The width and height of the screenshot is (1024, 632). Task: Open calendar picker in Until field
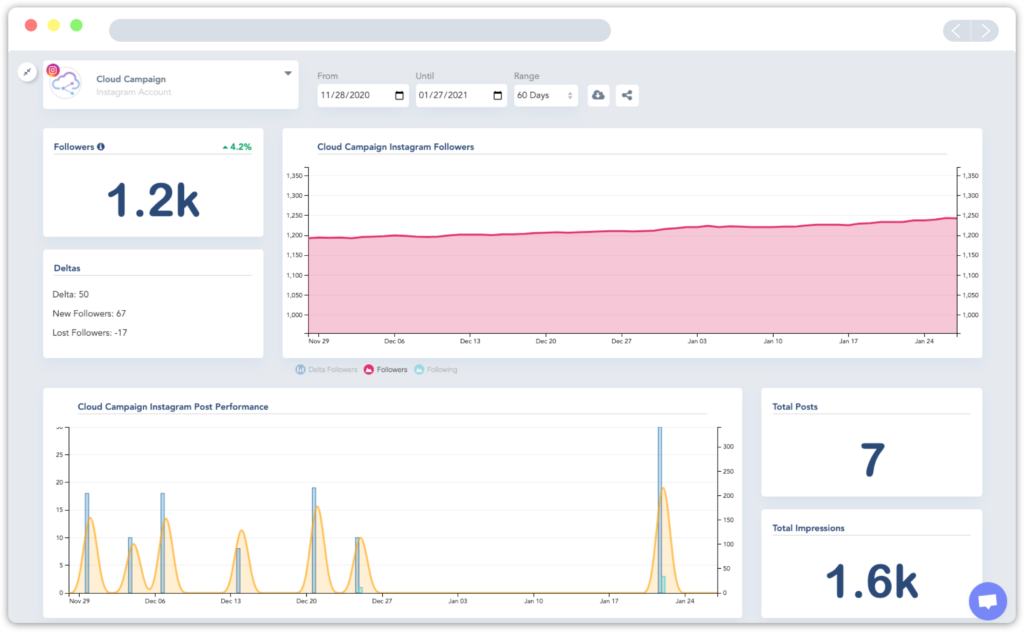pyautogui.click(x=498, y=96)
